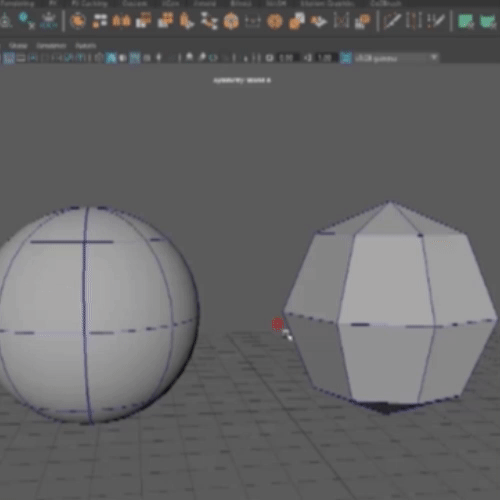500x500 pixels.
Task: Toggle the highlighted wireframe-on-shaded panel toolbar button
Action: tap(111, 58)
